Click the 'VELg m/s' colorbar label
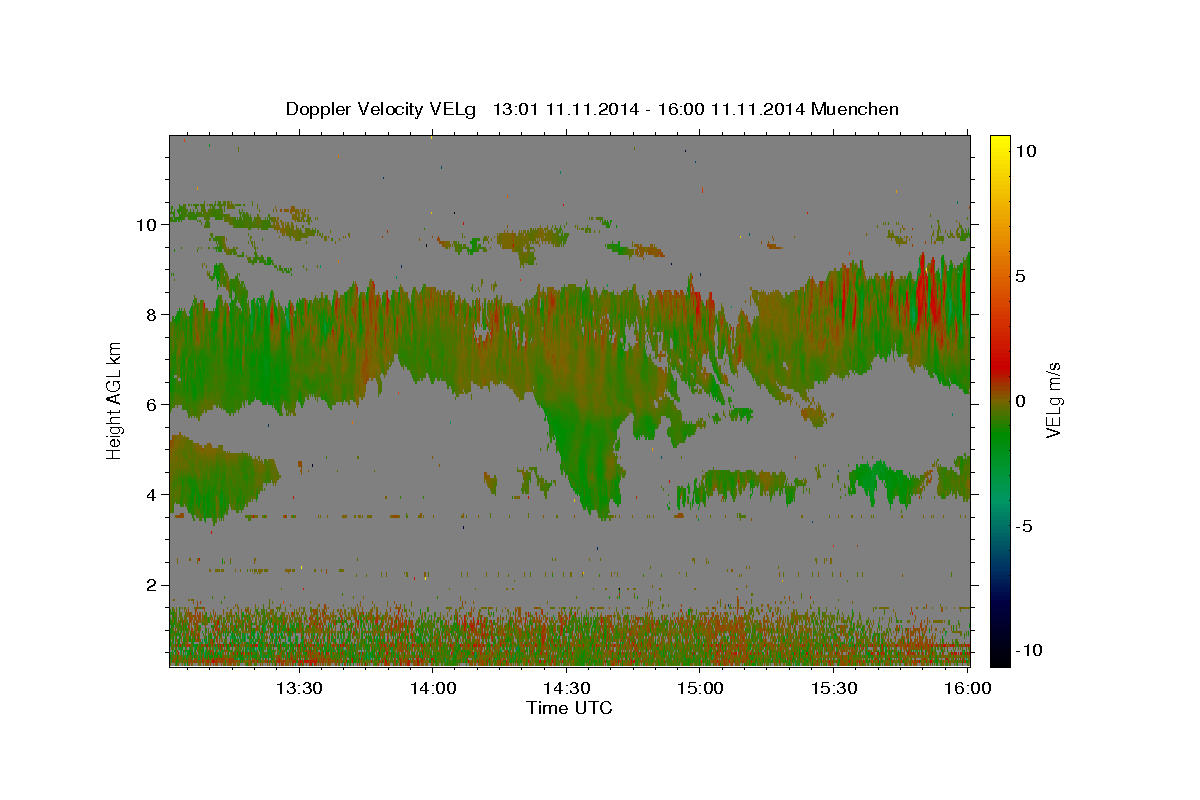The image size is (1200, 800). [1053, 400]
